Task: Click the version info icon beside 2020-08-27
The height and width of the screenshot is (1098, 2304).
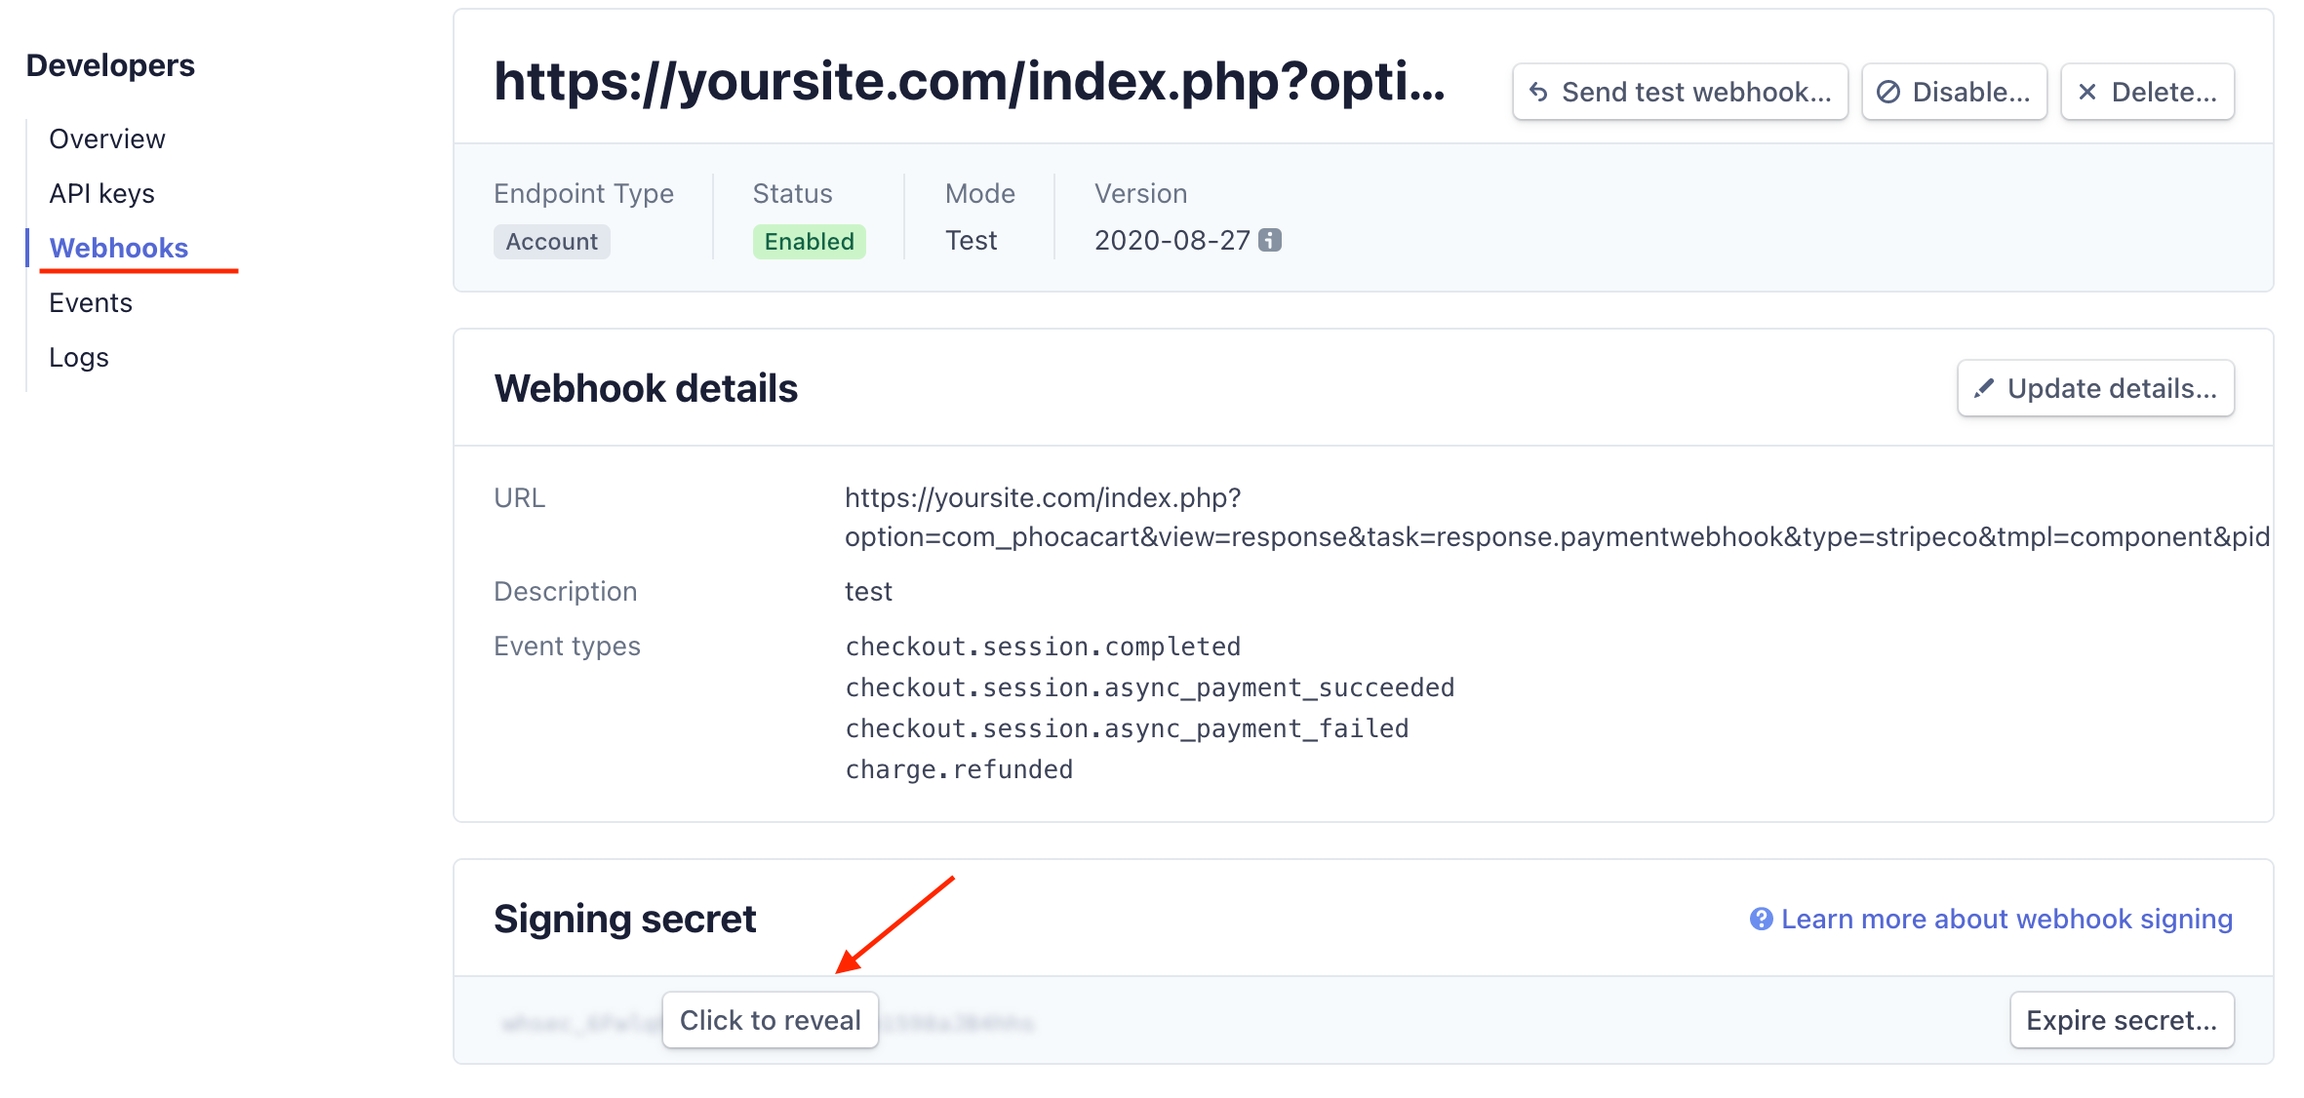Action: point(1269,240)
